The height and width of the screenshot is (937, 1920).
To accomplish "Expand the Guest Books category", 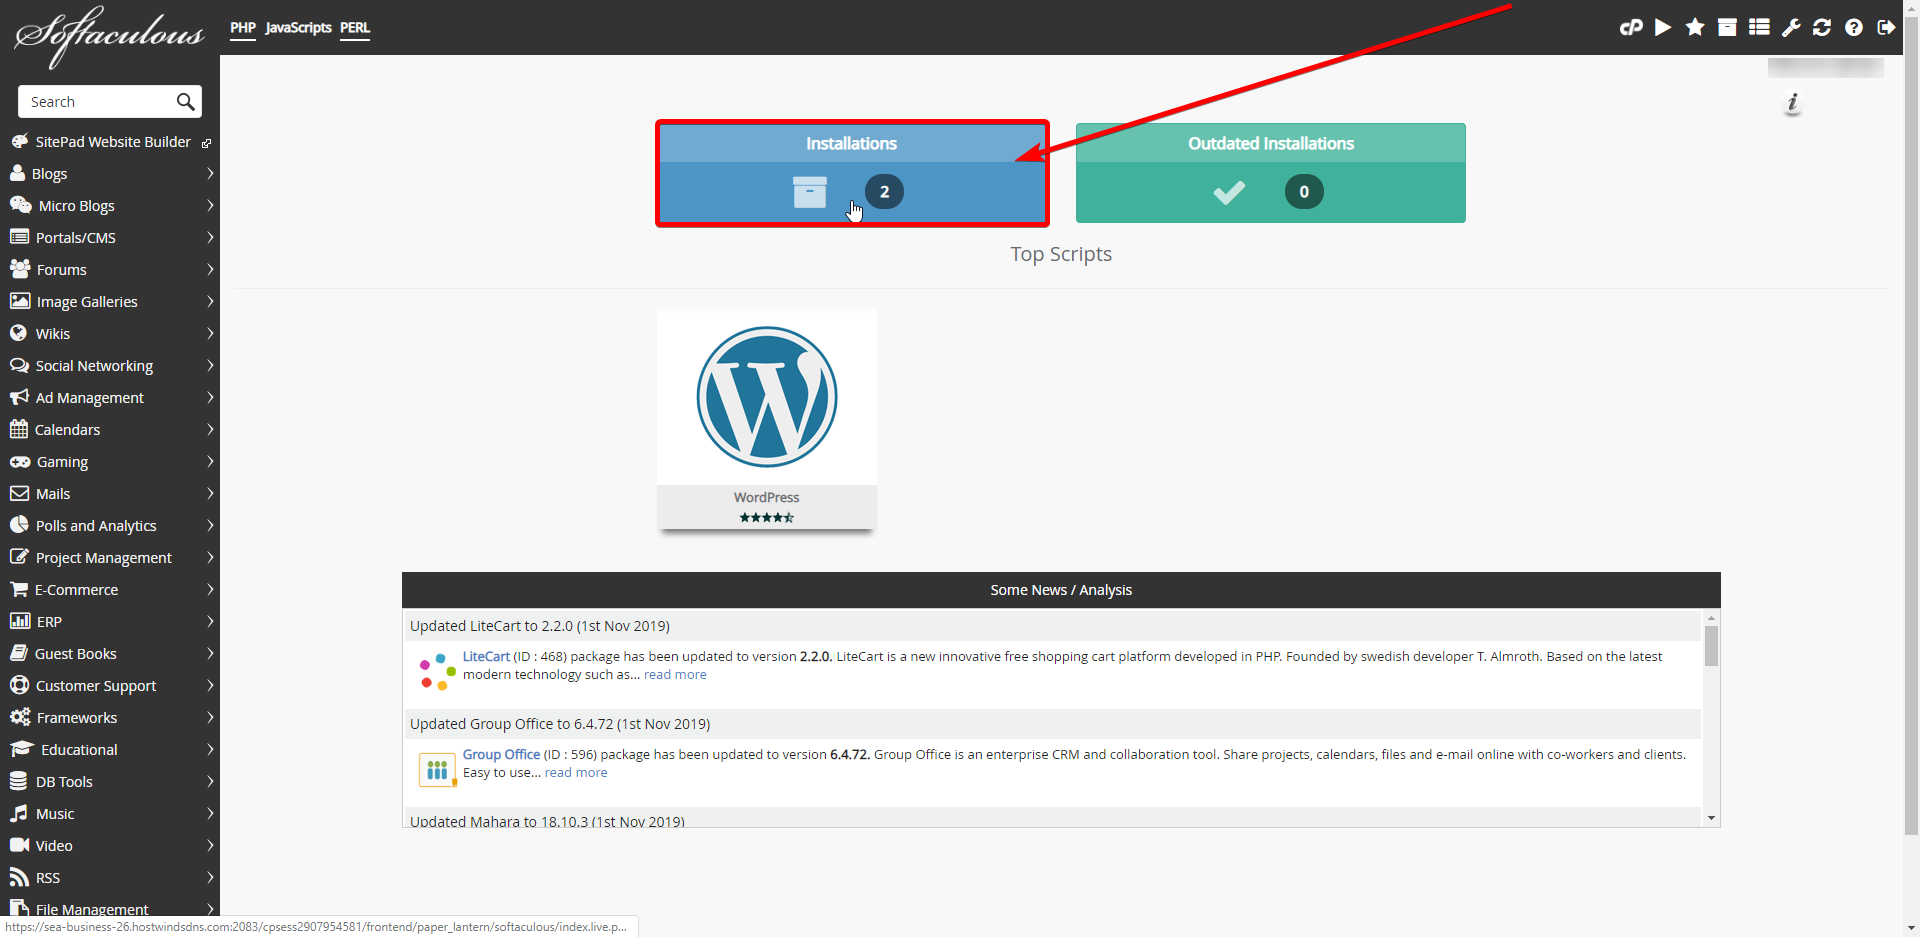I will [210, 653].
